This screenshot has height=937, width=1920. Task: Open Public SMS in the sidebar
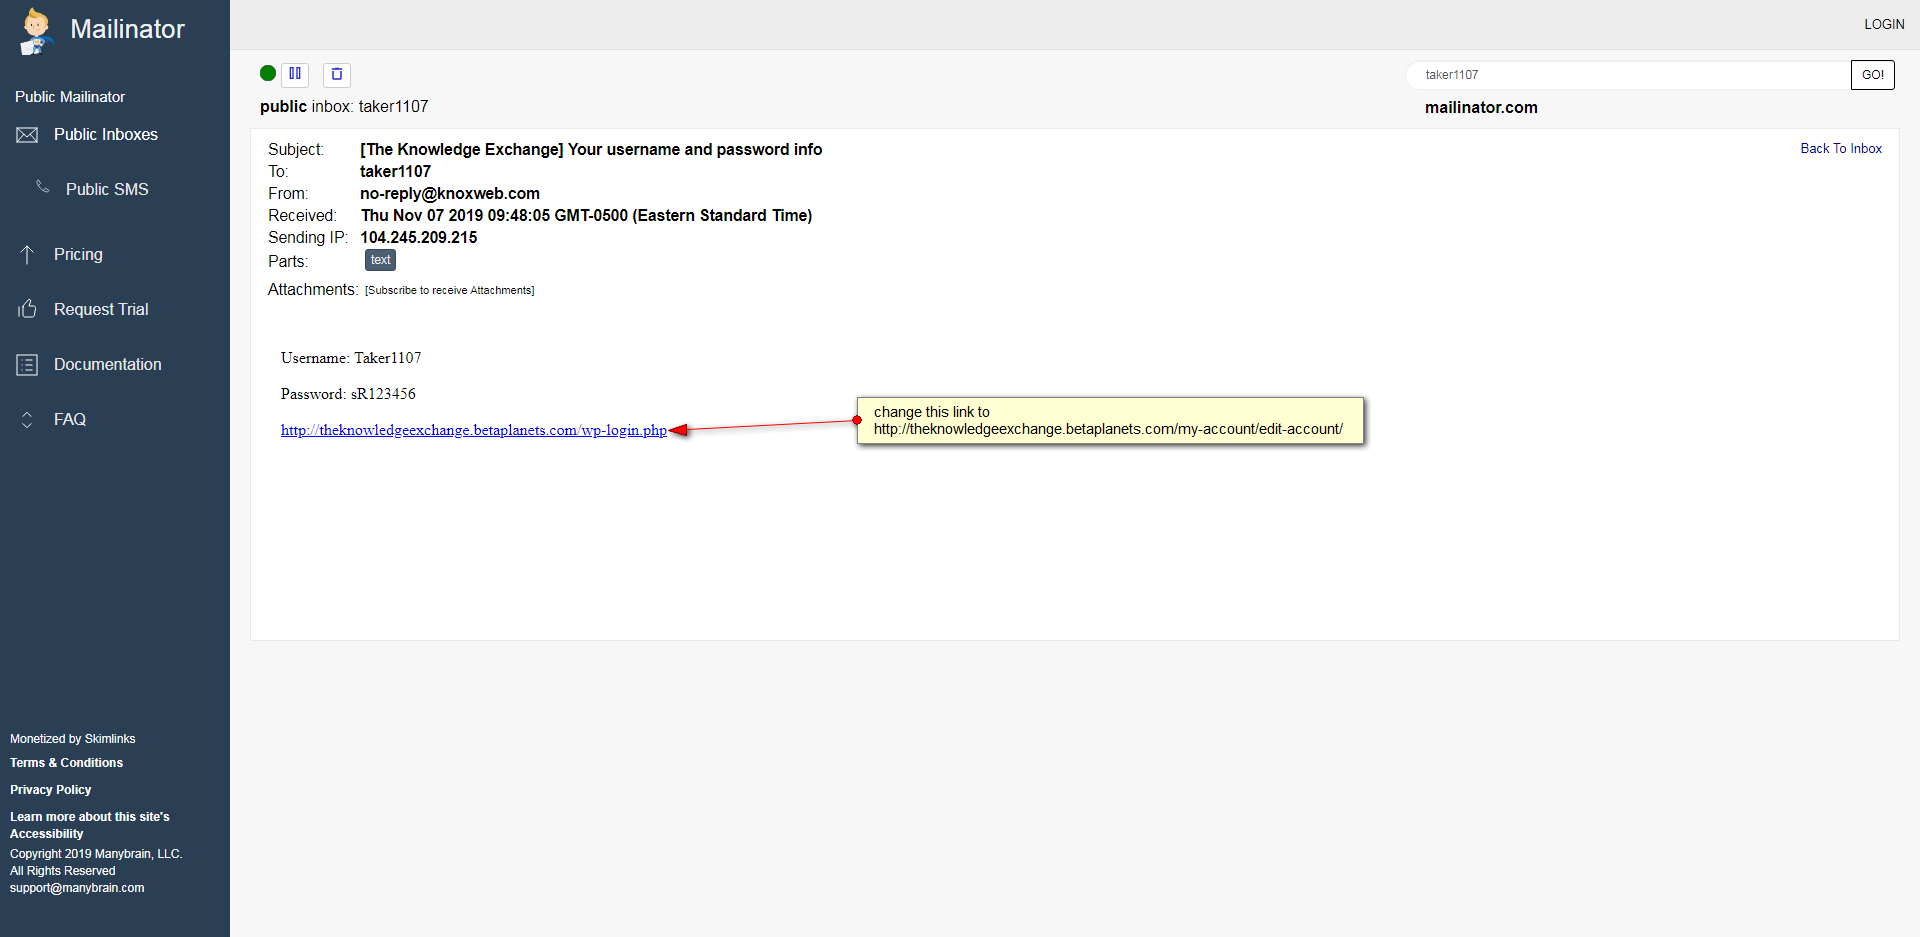(x=107, y=190)
